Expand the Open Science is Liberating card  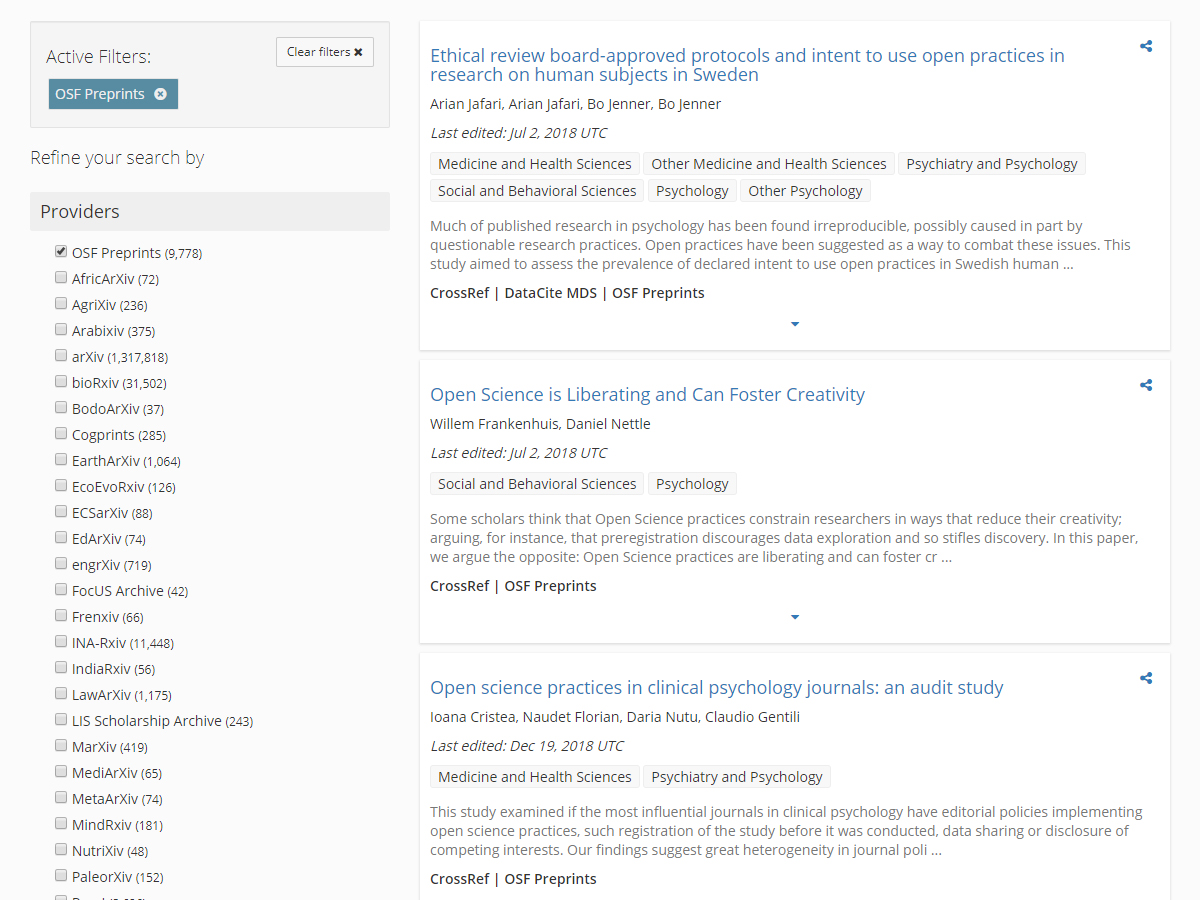pyautogui.click(x=795, y=617)
